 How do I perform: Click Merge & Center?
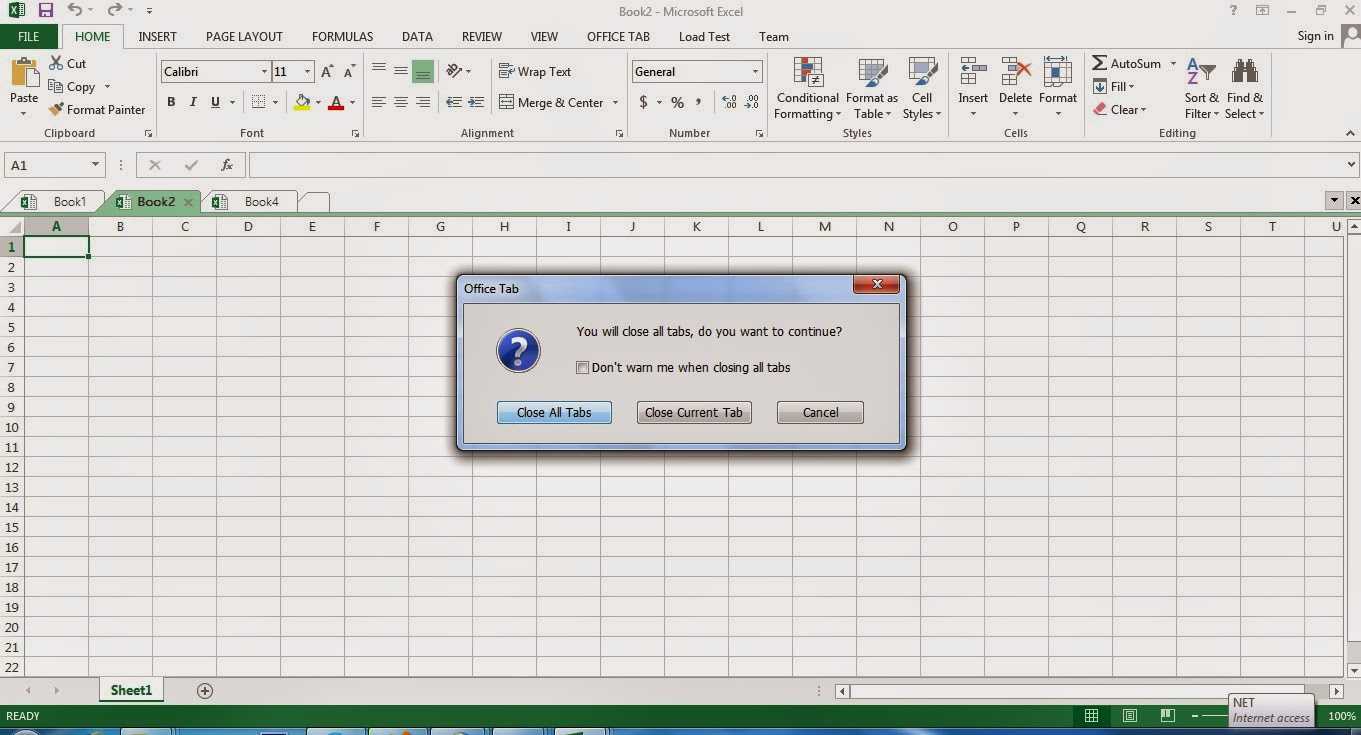(x=551, y=102)
